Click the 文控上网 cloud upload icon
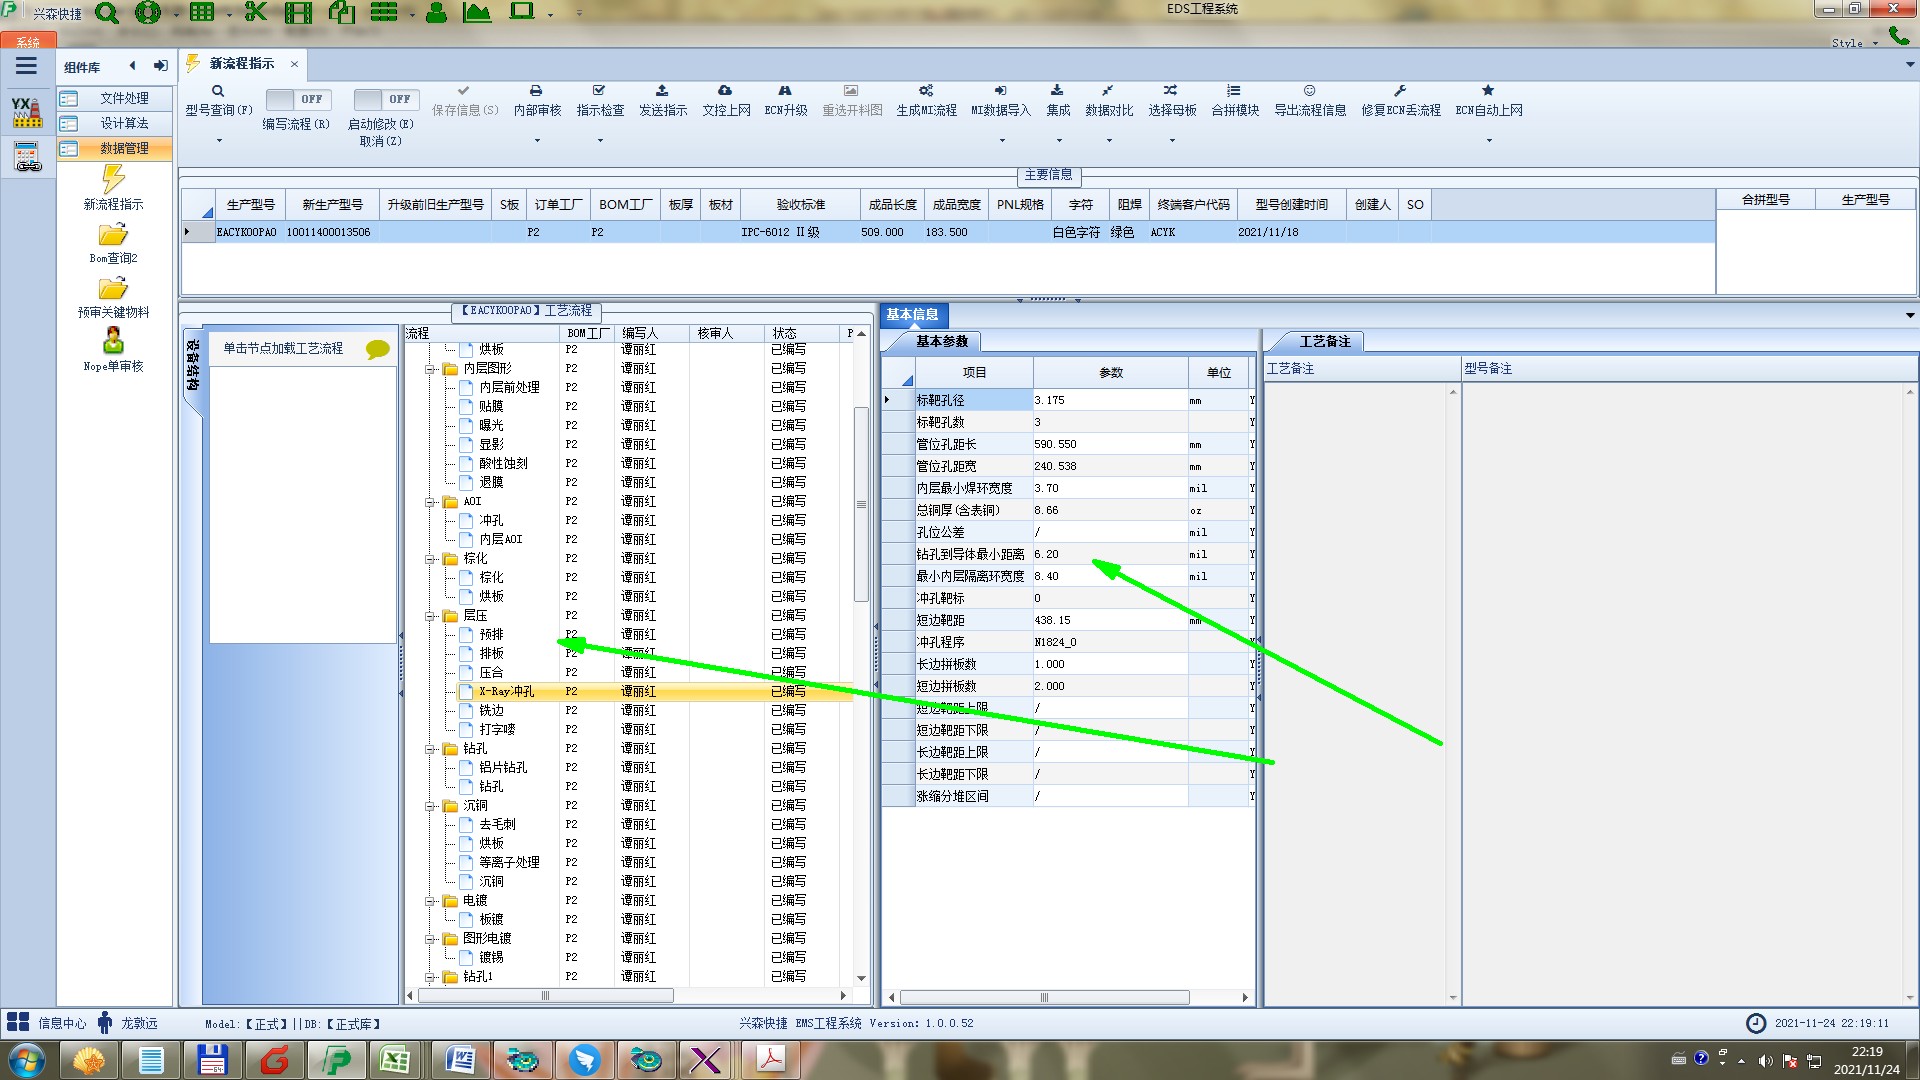Image resolution: width=1920 pixels, height=1080 pixels. pyautogui.click(x=725, y=91)
